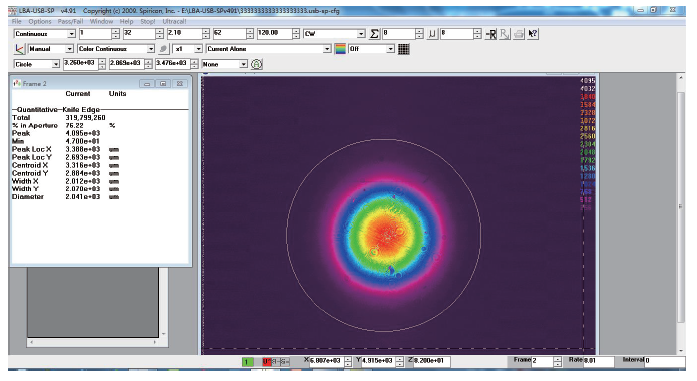Click the context help arrow-question icon
This screenshot has width=697, height=381.
coord(533,34)
